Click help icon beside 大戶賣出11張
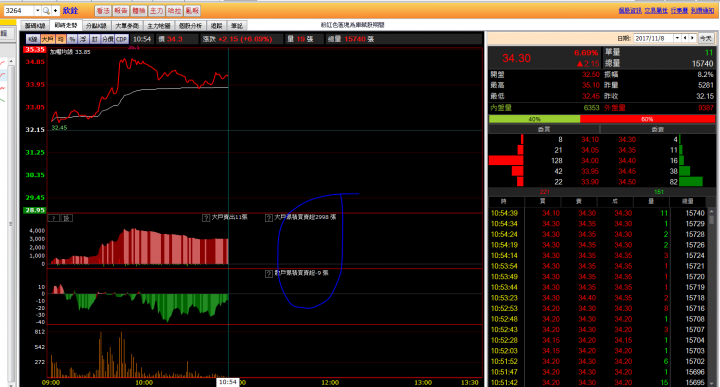Screen dimensions: 720x387 click(206, 218)
